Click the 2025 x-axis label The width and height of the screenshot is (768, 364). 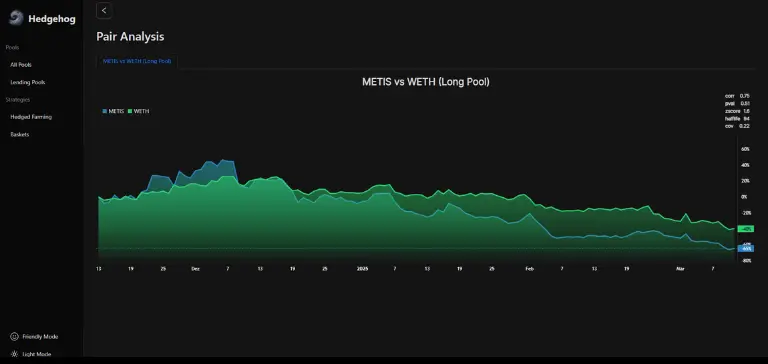(362, 268)
